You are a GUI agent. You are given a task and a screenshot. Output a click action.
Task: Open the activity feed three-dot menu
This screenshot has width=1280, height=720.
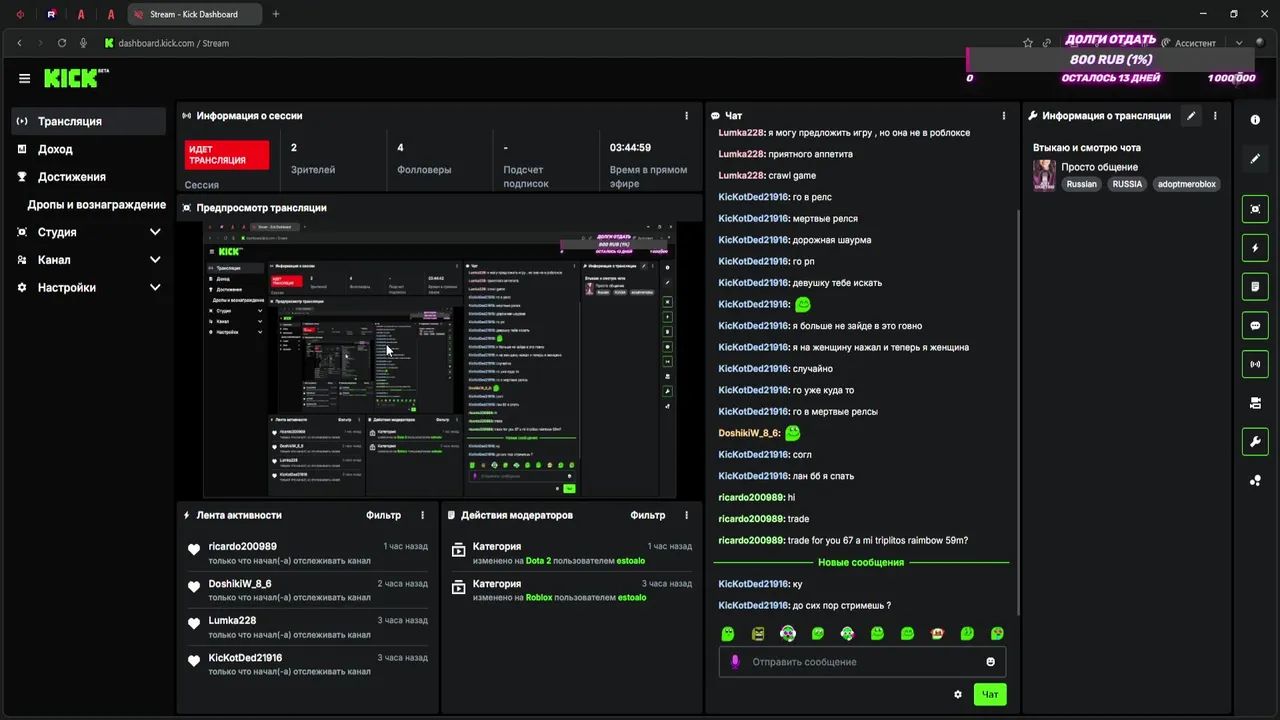tap(422, 516)
